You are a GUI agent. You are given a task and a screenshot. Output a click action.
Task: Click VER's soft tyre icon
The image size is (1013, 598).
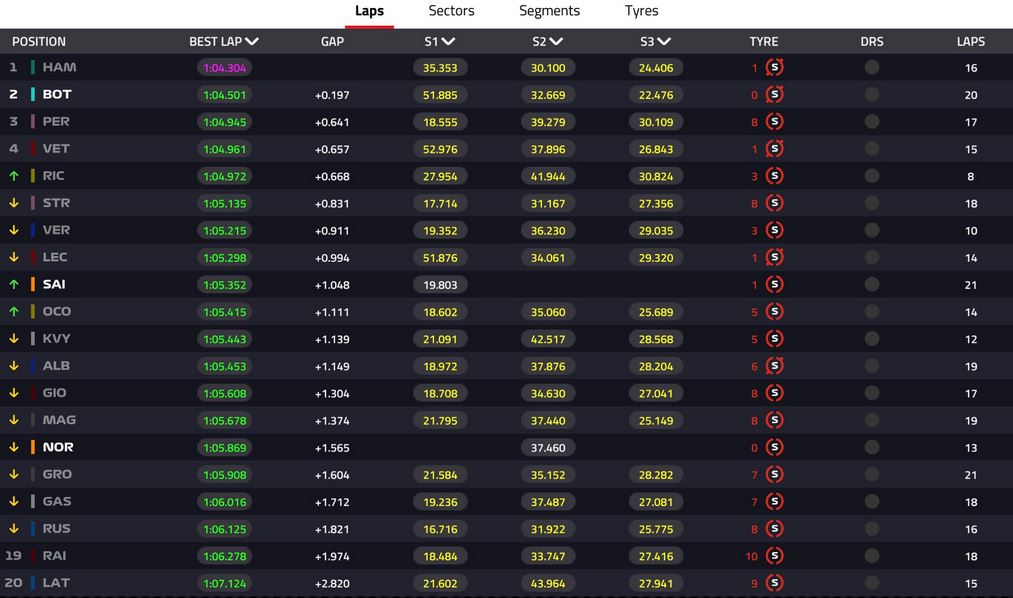click(x=774, y=230)
